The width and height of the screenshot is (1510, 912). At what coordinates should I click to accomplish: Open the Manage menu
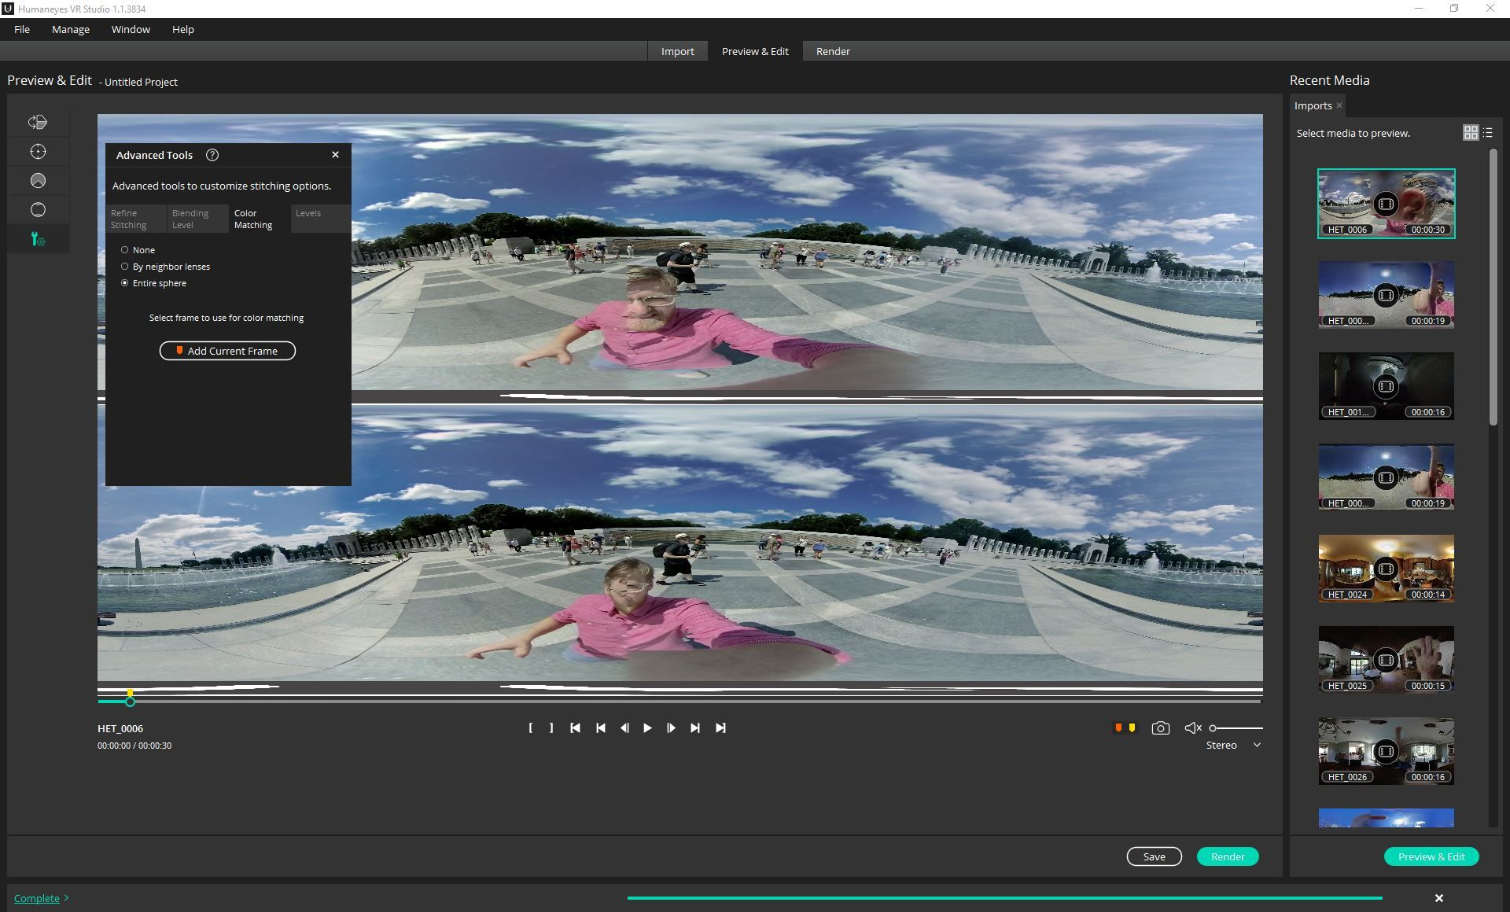(70, 29)
